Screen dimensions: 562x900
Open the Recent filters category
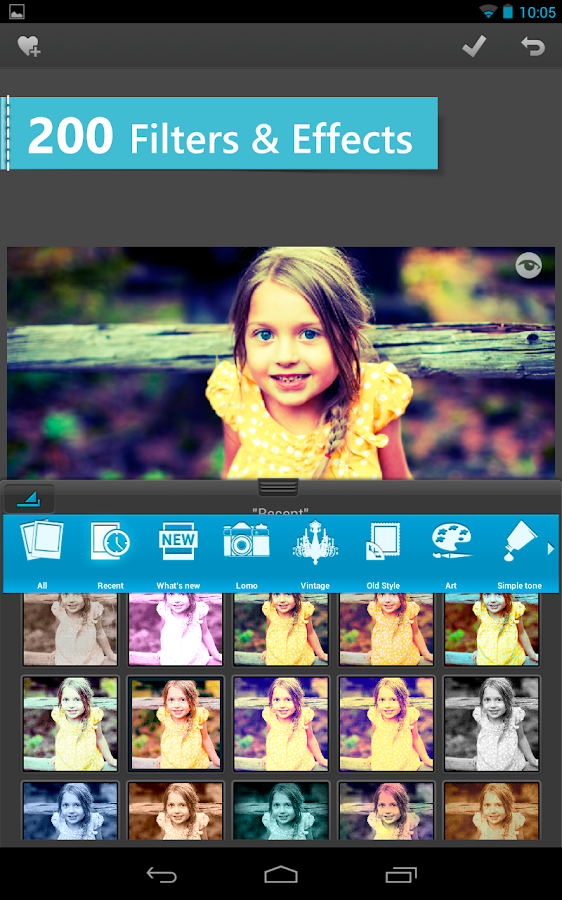[110, 554]
